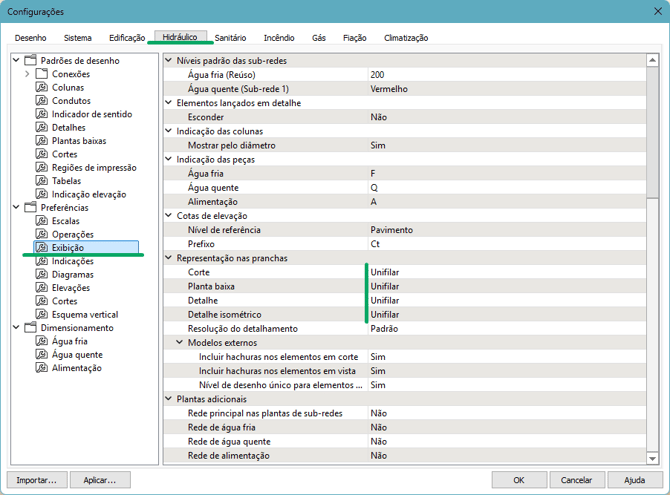Screen dimensions: 670x495
Task: Select the Diagramas item icon
Action: [42, 274]
